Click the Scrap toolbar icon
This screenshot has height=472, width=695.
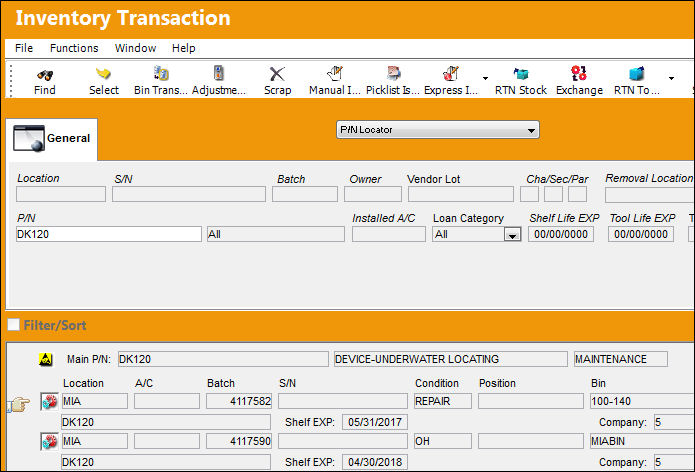click(x=277, y=74)
